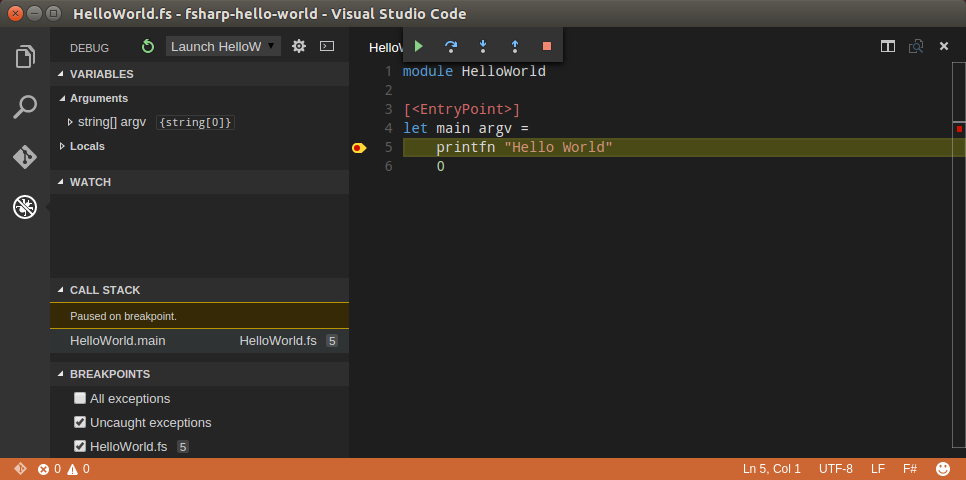Change LF end of line sequence
This screenshot has width=966, height=480.
[878, 469]
